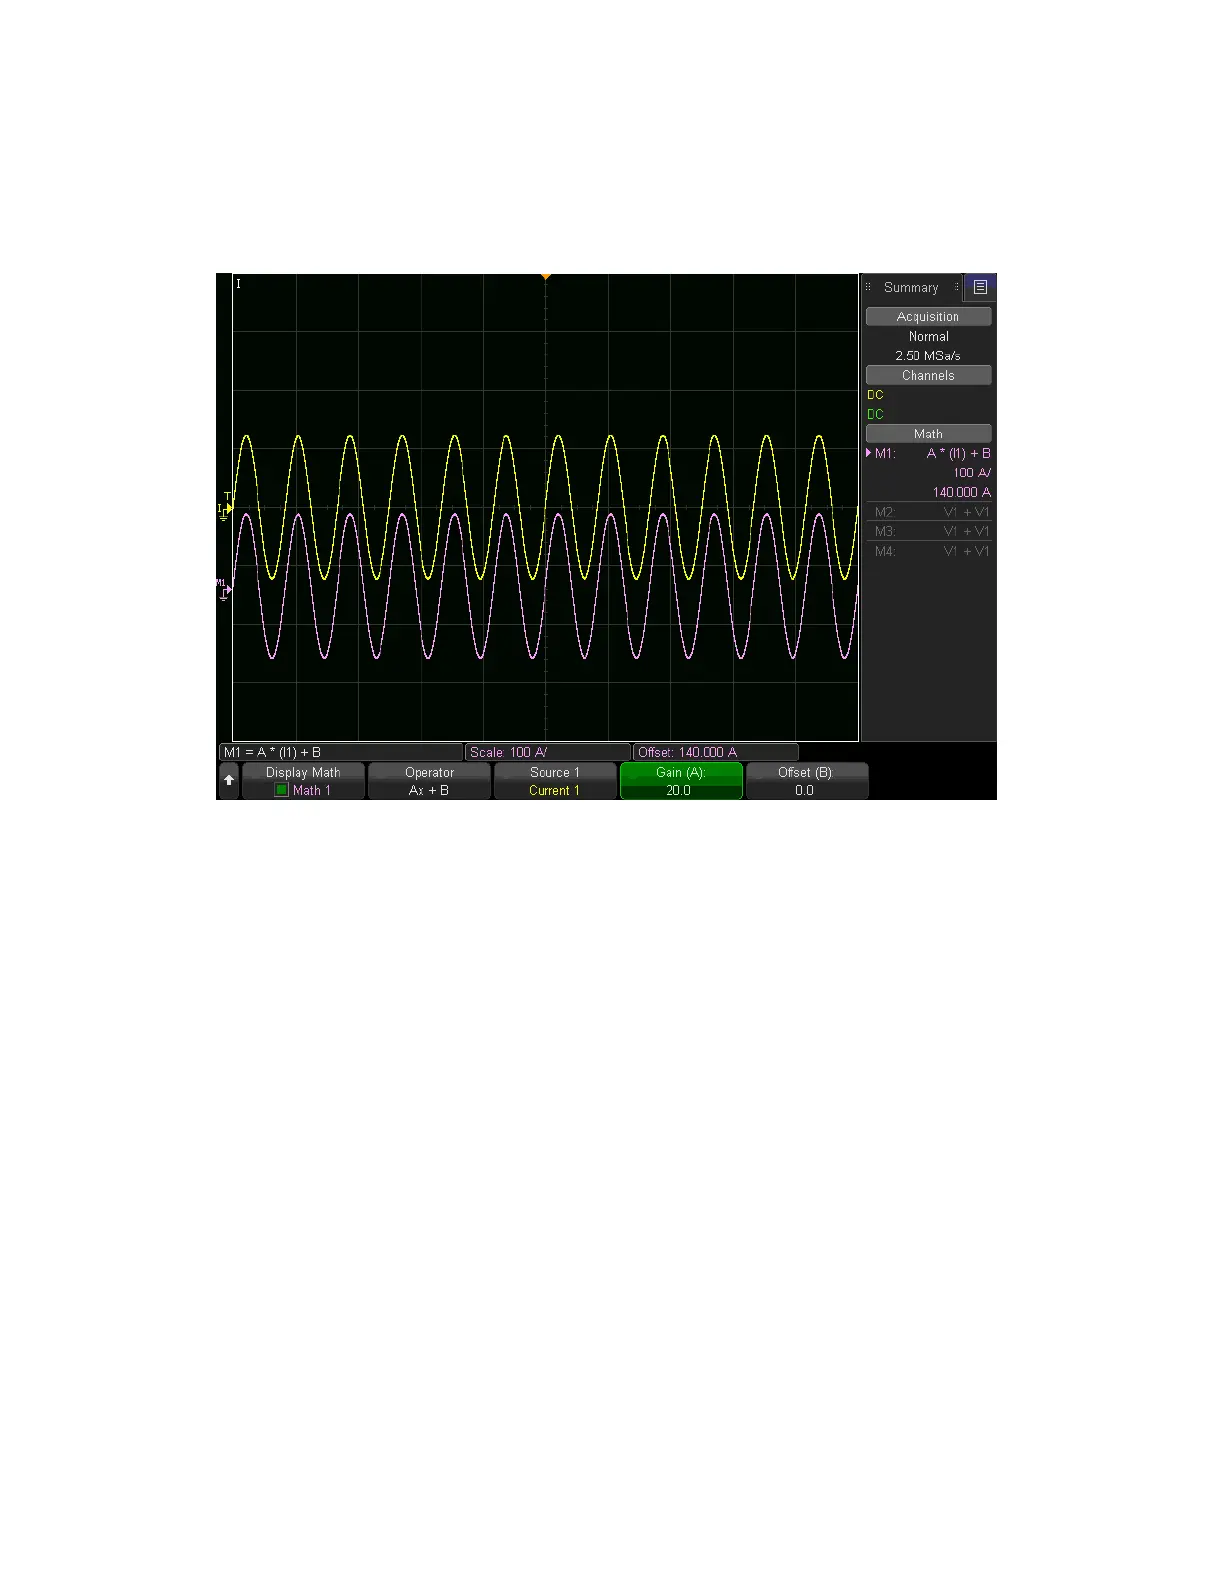Viewport: 1224px width, 1584px height.
Task: Click the M1 = A * (I1) + B readout
Action: 341,752
